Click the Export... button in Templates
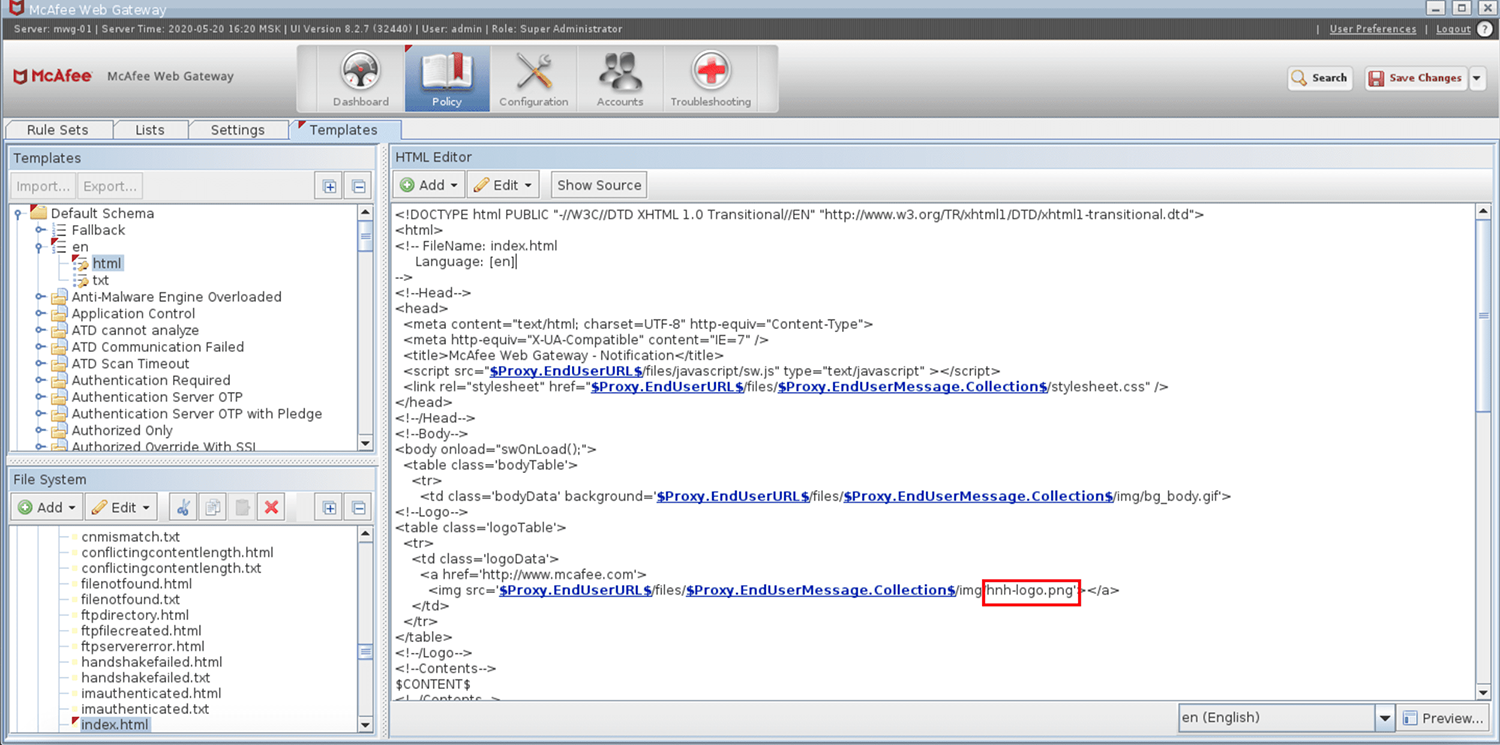This screenshot has width=1500, height=745. [110, 186]
